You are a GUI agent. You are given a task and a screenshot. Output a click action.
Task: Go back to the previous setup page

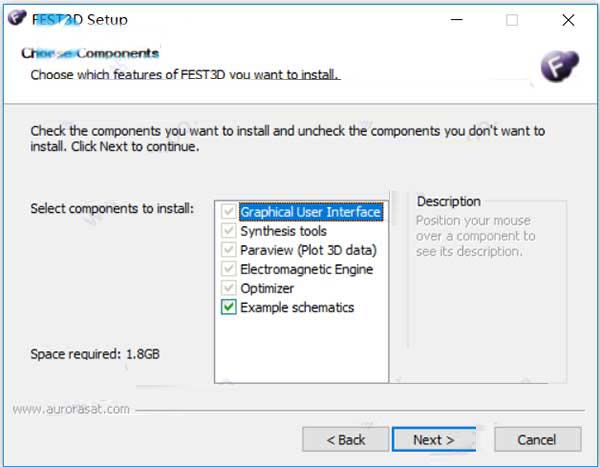[x=346, y=439]
